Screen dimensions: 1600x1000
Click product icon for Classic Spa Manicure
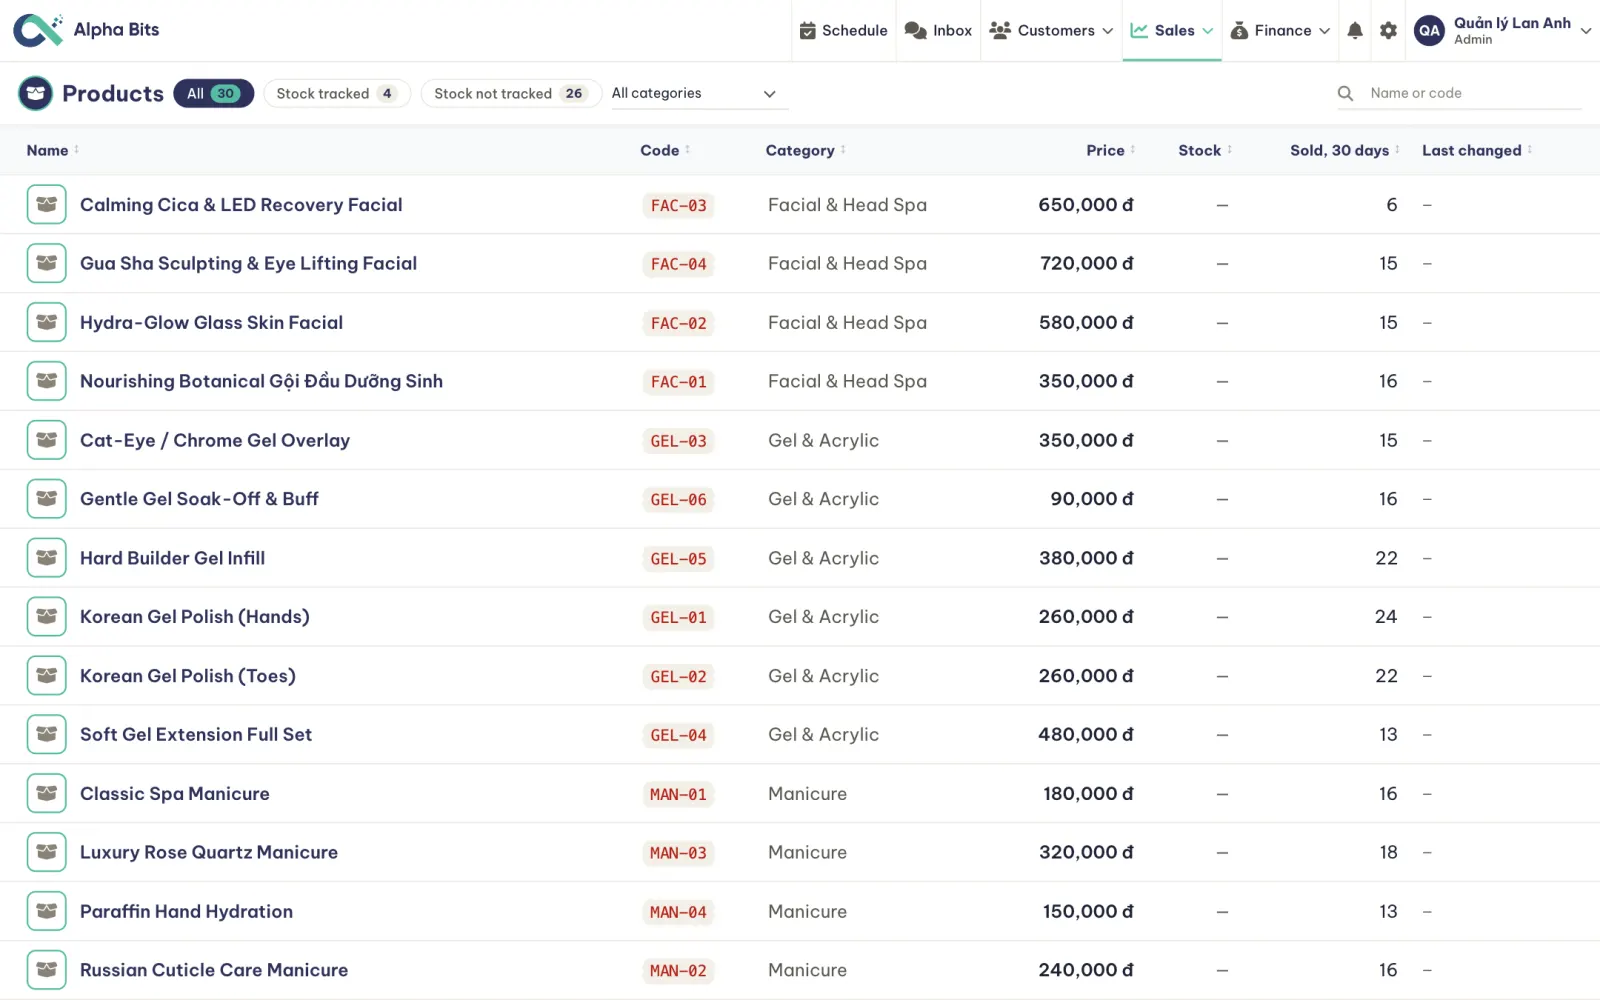coord(46,793)
